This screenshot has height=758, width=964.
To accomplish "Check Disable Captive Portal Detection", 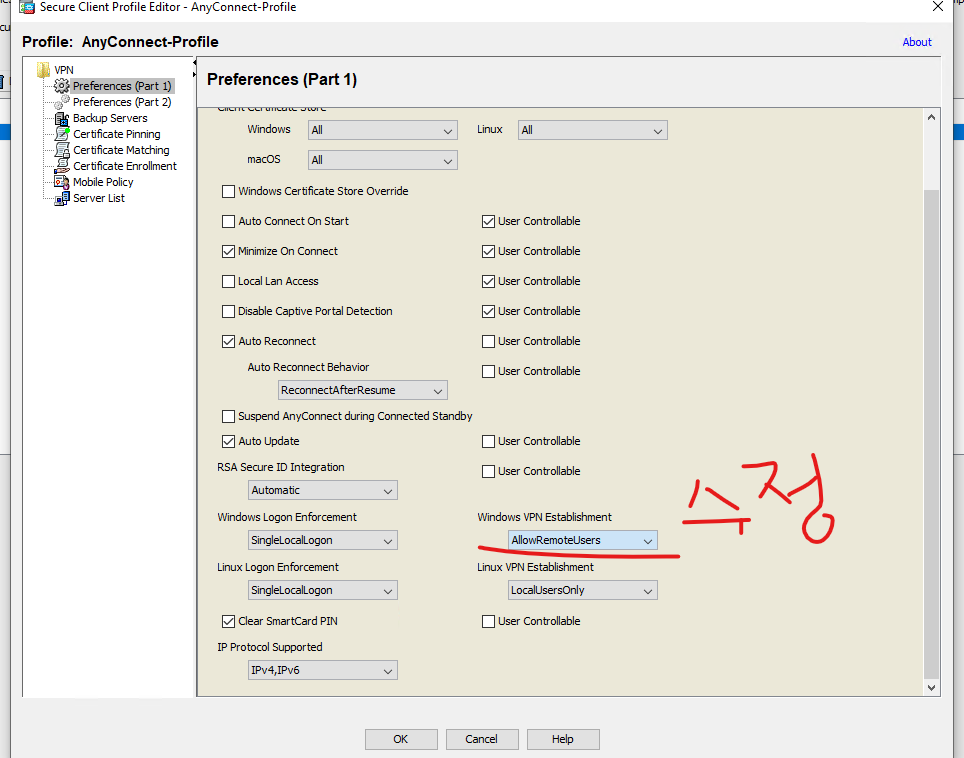I will [228, 312].
